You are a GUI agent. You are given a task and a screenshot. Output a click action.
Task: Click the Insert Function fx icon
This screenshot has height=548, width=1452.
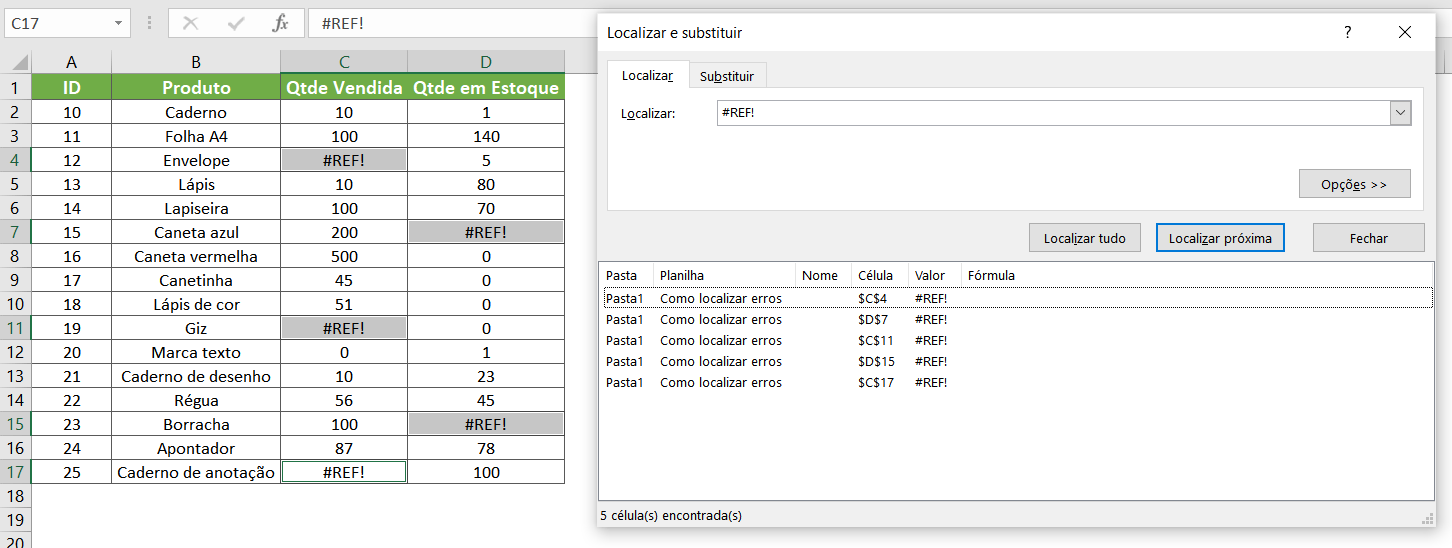(x=280, y=23)
